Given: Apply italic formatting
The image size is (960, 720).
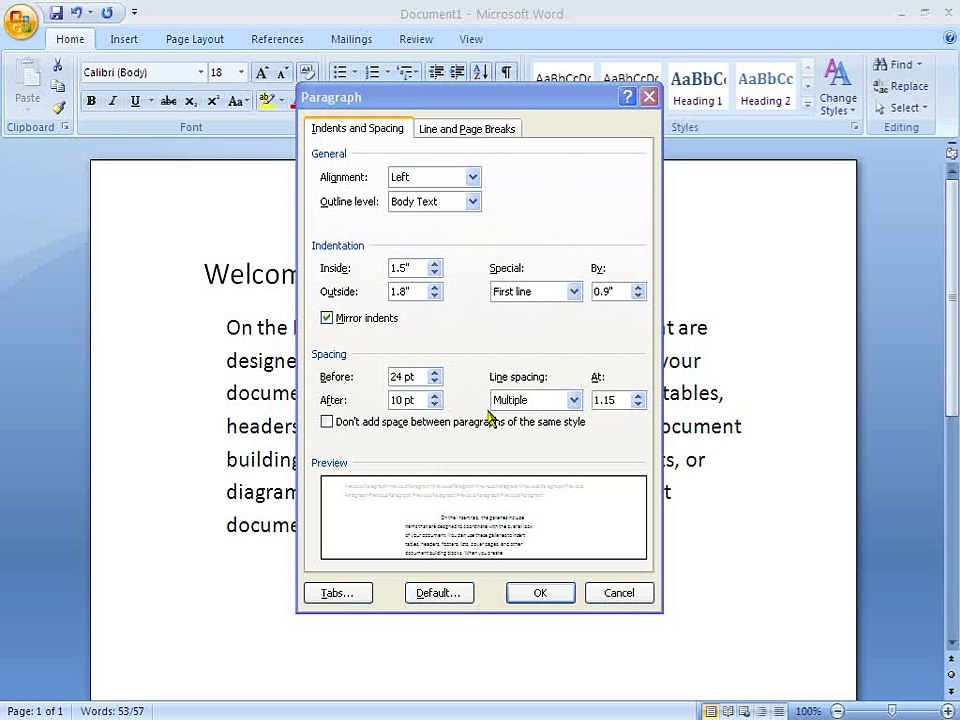Looking at the screenshot, I should point(112,101).
